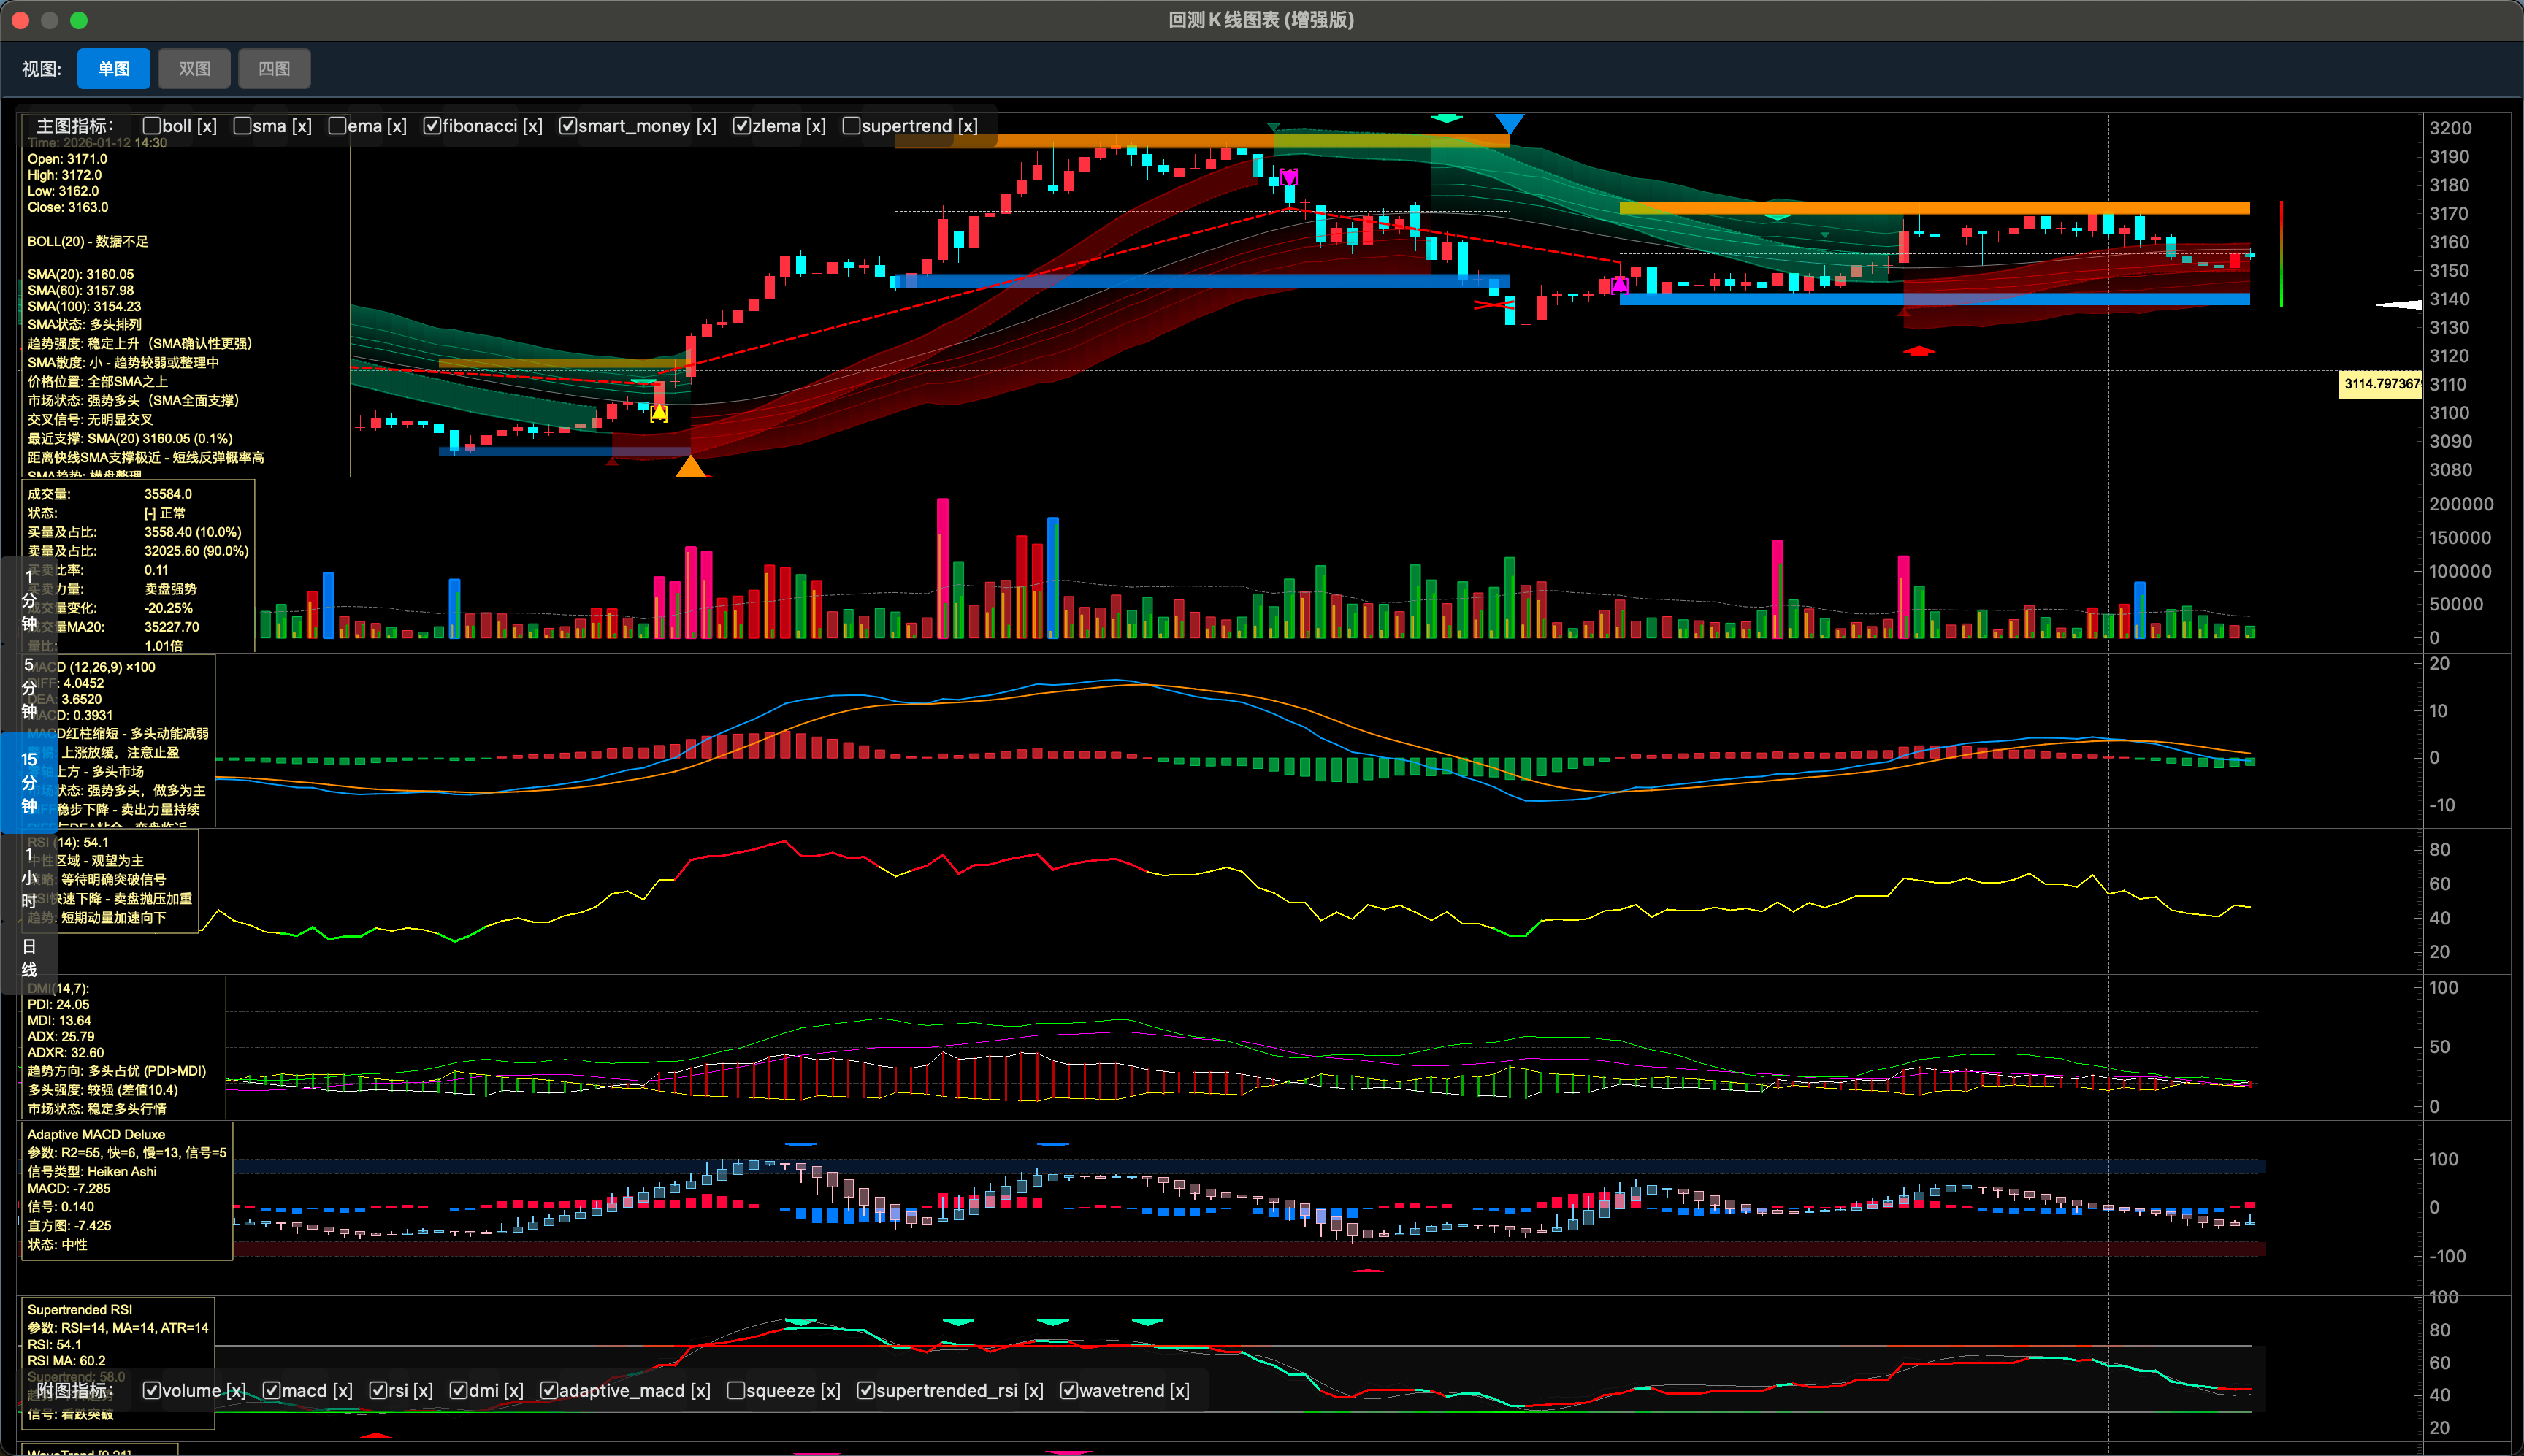Select the 日线 daily timeframe
The width and height of the screenshot is (2524, 1456).
[x=29, y=958]
